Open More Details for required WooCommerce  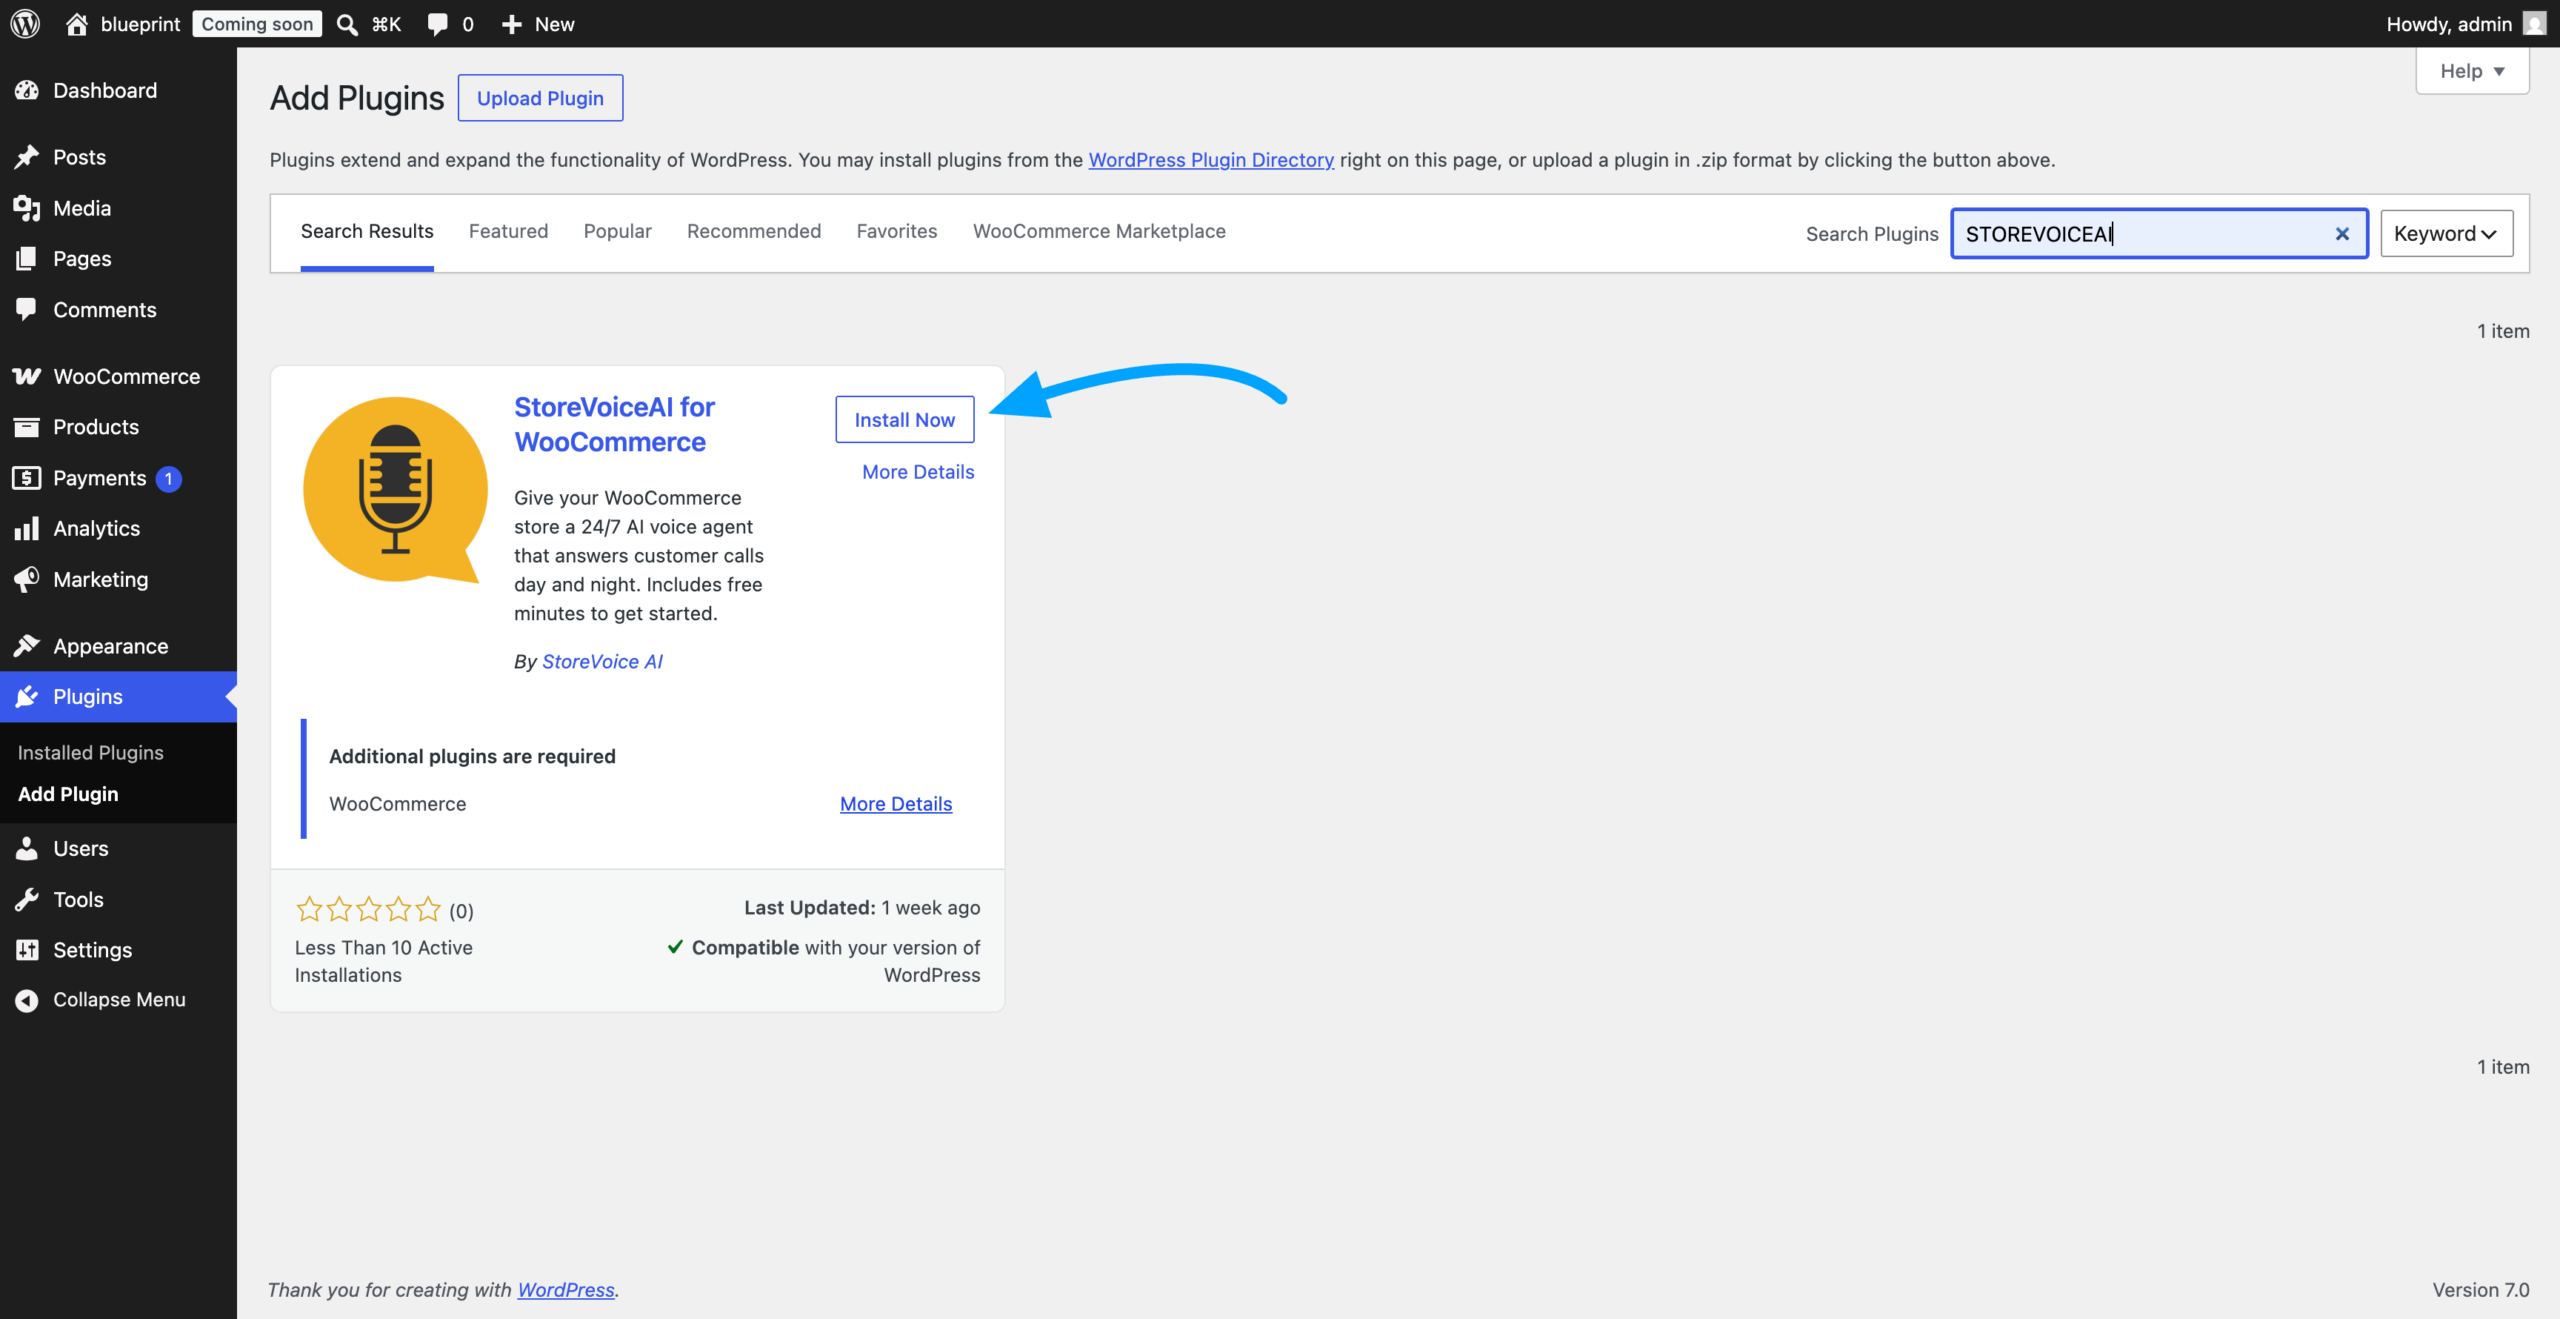click(896, 804)
